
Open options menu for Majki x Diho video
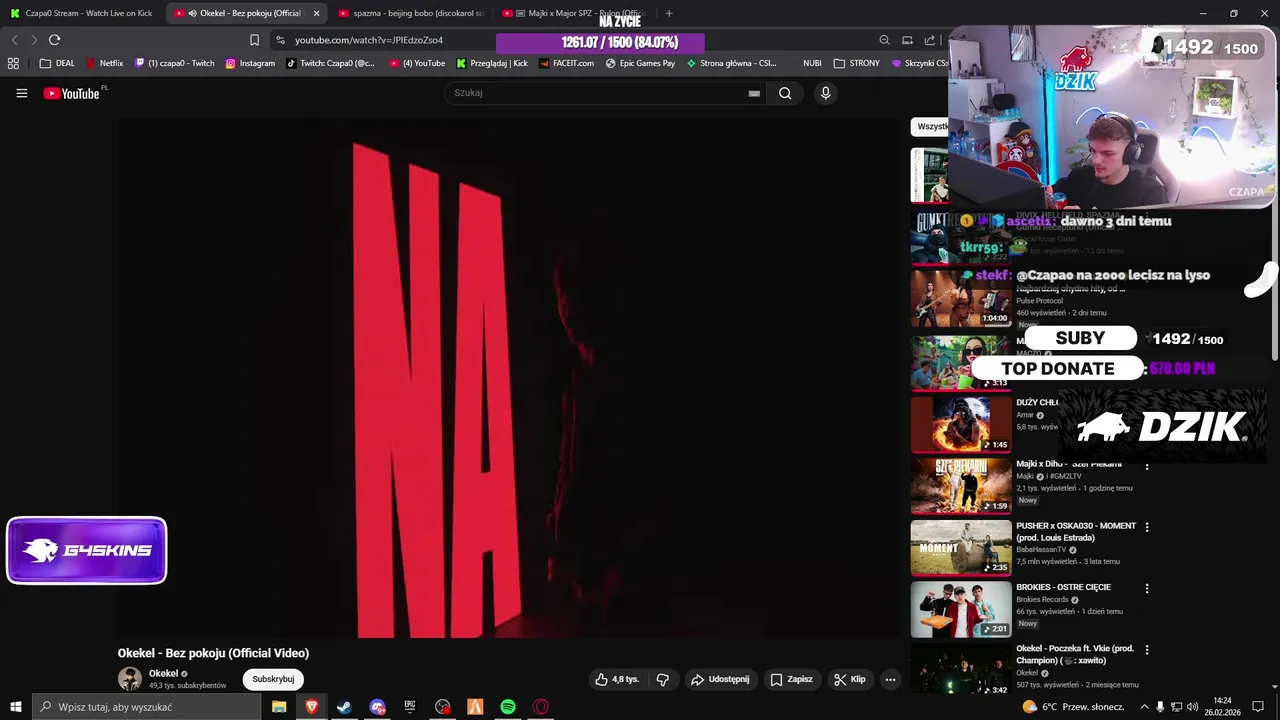click(x=1147, y=466)
